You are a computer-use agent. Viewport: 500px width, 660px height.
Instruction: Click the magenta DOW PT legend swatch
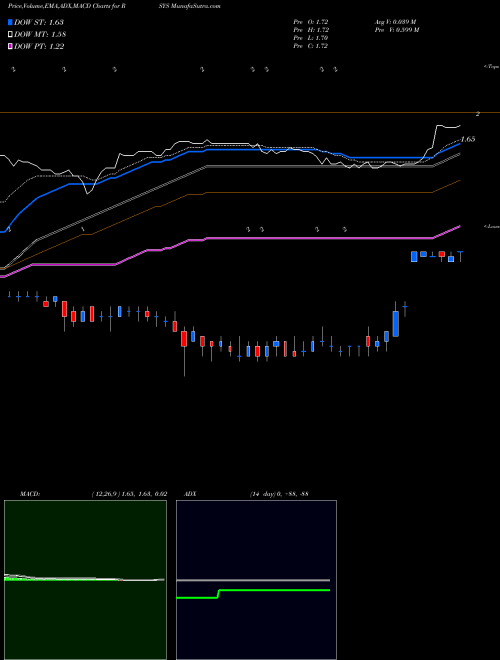(x=11, y=46)
